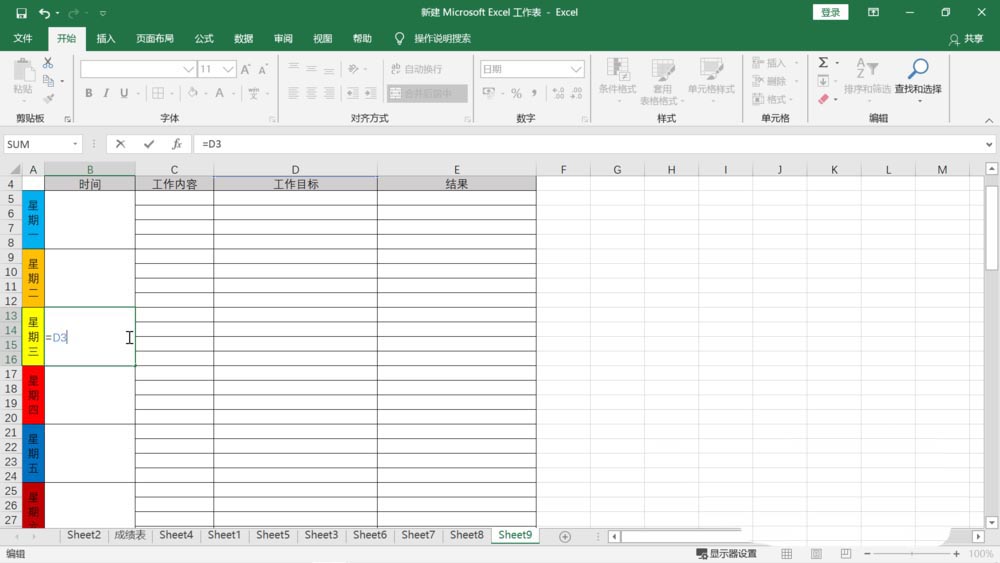Toggle Underline formatting button
Viewport: 1000px width, 563px height.
coord(124,93)
